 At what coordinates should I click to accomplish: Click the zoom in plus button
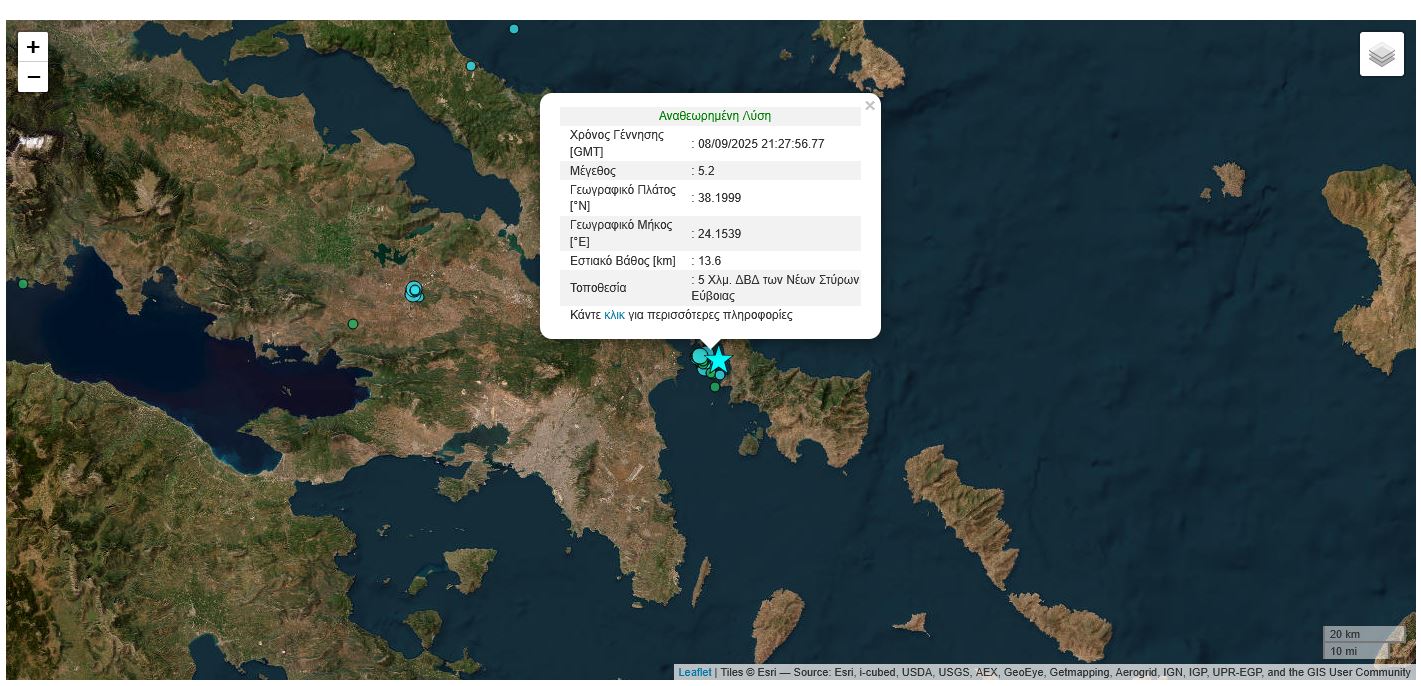tap(33, 47)
